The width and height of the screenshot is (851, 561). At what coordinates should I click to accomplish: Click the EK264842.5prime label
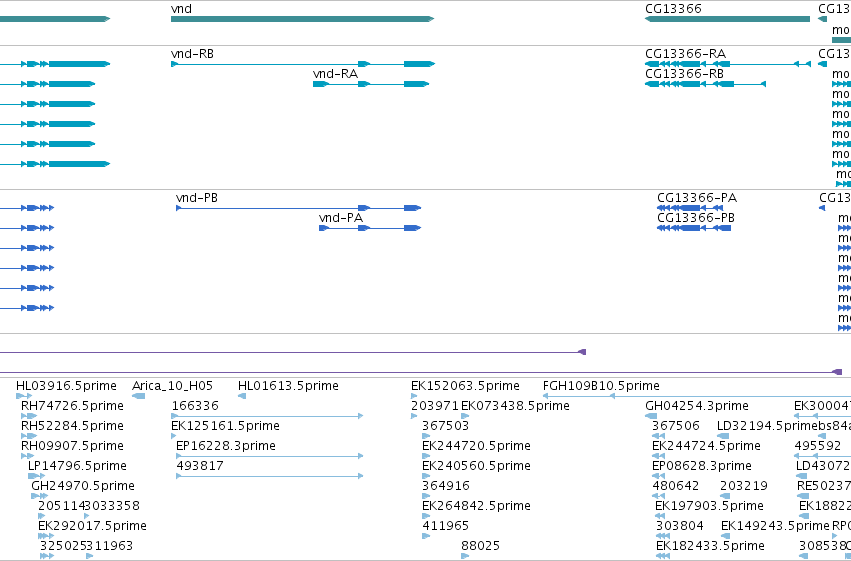point(477,506)
